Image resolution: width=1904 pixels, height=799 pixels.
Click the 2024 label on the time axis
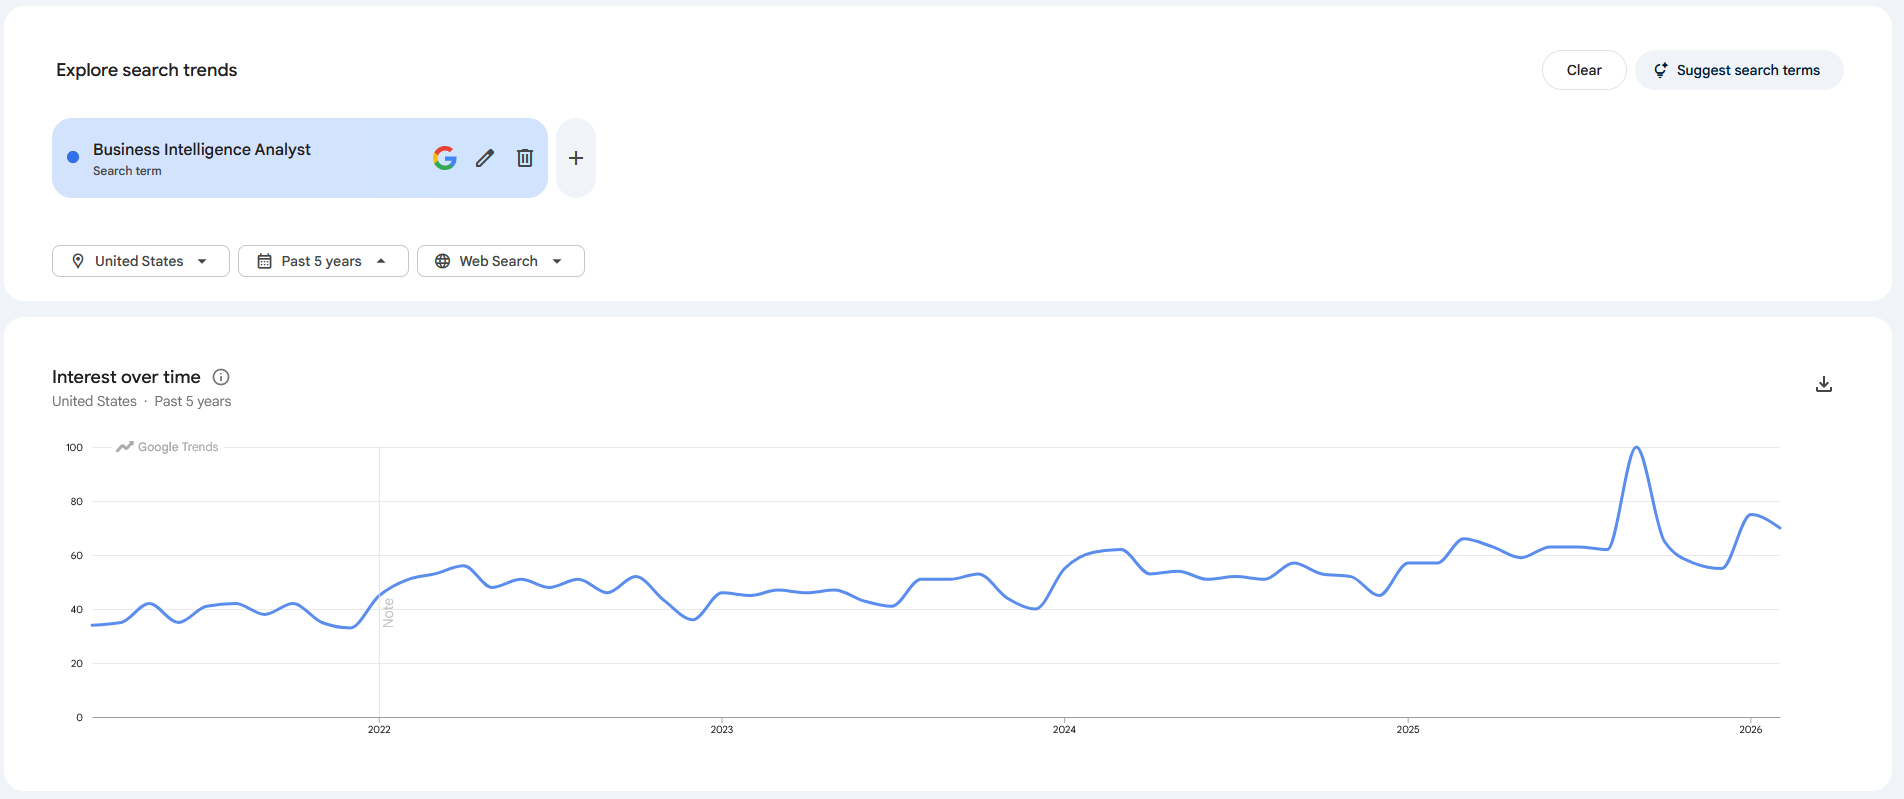pos(1064,729)
